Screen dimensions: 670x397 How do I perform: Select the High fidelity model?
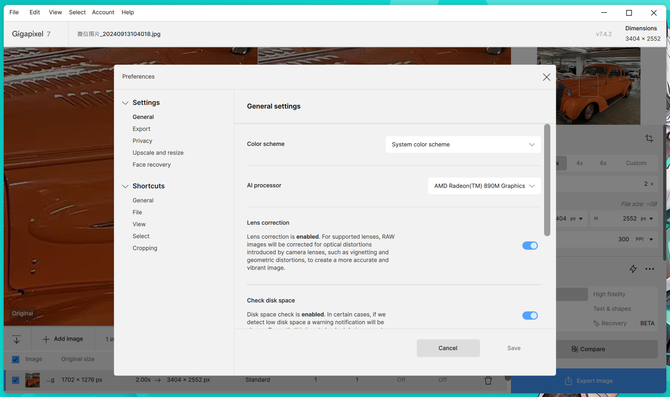pyautogui.click(x=609, y=294)
